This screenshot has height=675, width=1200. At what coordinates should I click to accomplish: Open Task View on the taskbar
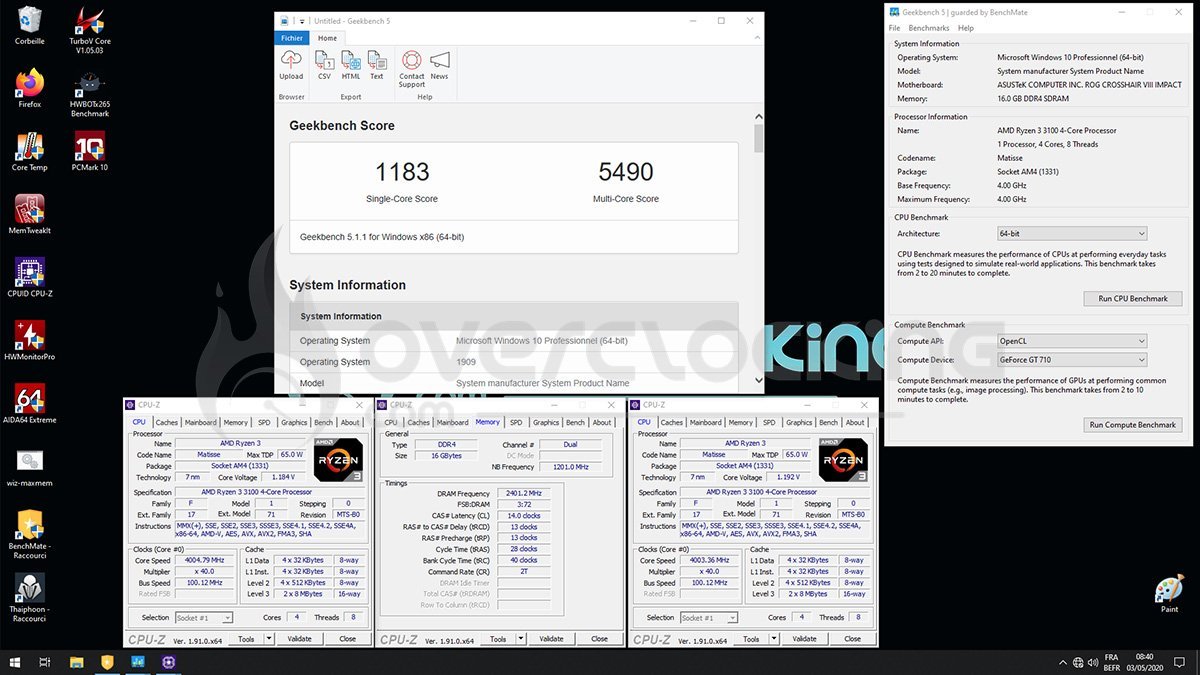coord(45,662)
